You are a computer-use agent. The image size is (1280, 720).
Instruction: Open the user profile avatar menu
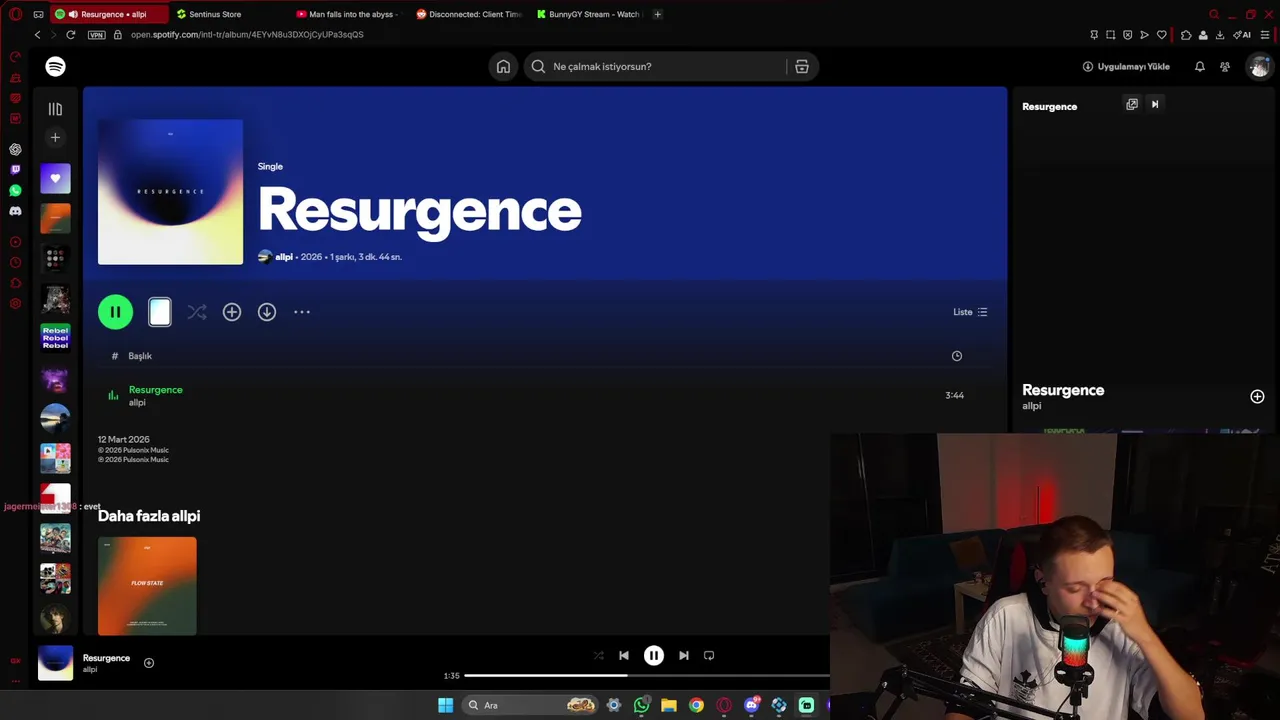pyautogui.click(x=1258, y=66)
